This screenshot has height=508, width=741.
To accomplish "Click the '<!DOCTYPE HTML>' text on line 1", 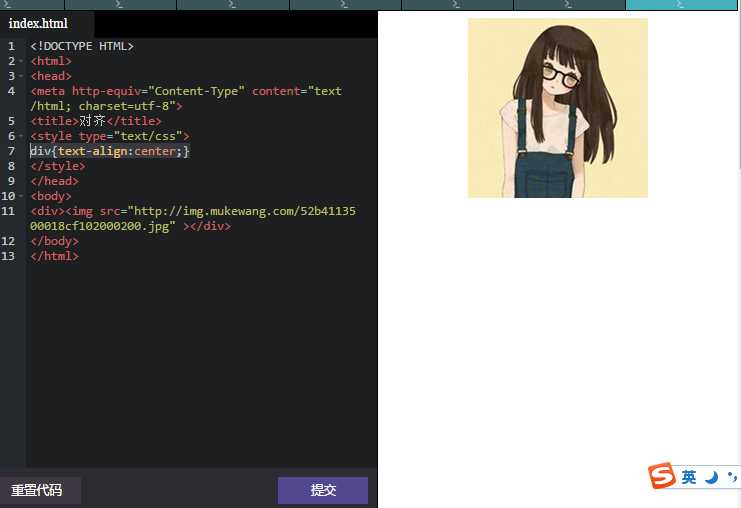I will click(82, 46).
